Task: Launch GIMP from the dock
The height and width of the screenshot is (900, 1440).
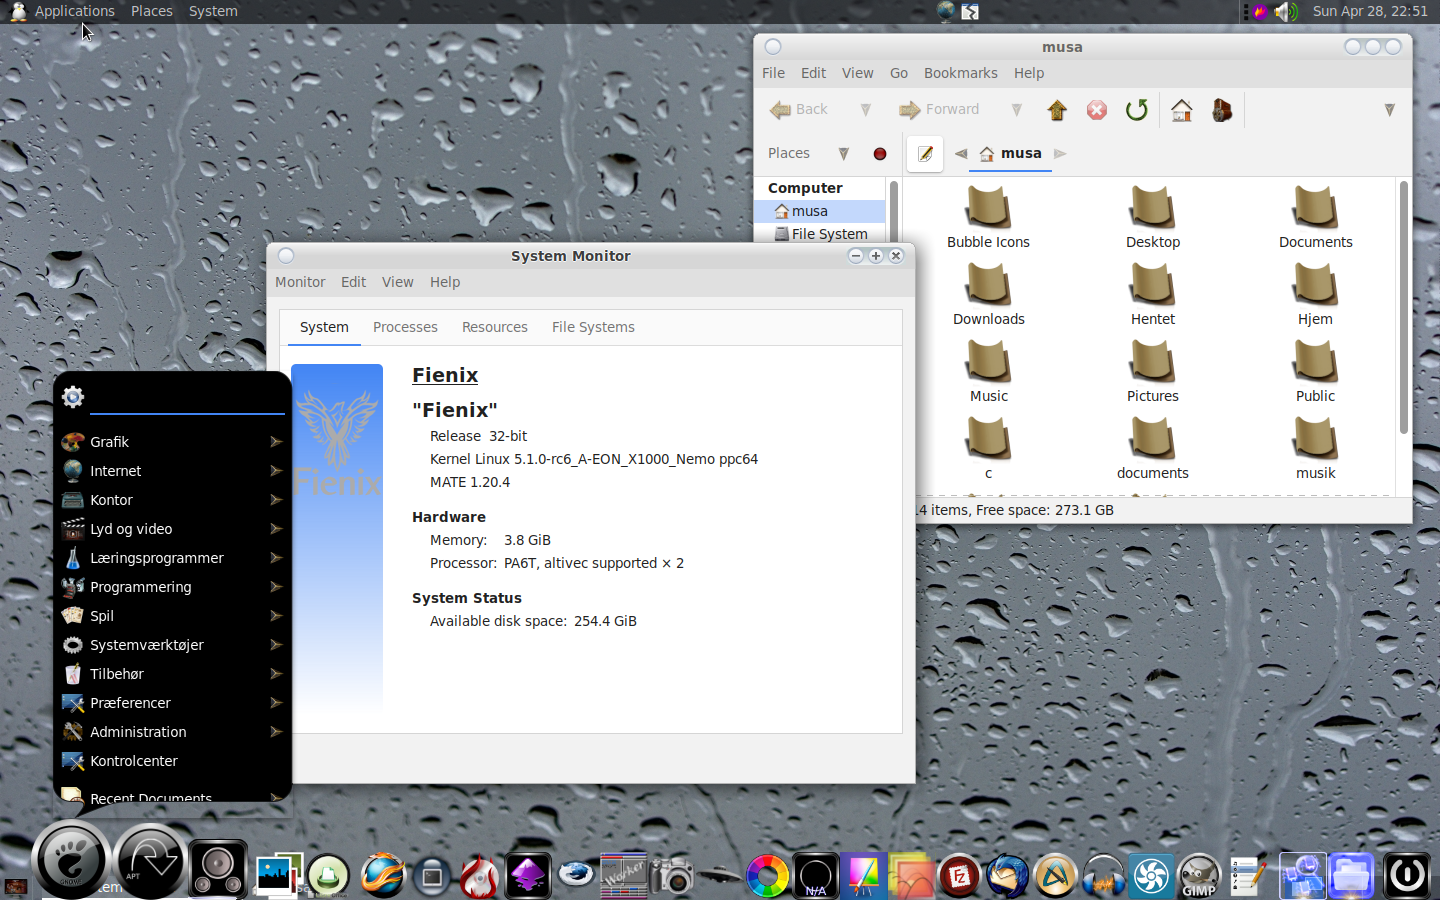Action: [1199, 876]
